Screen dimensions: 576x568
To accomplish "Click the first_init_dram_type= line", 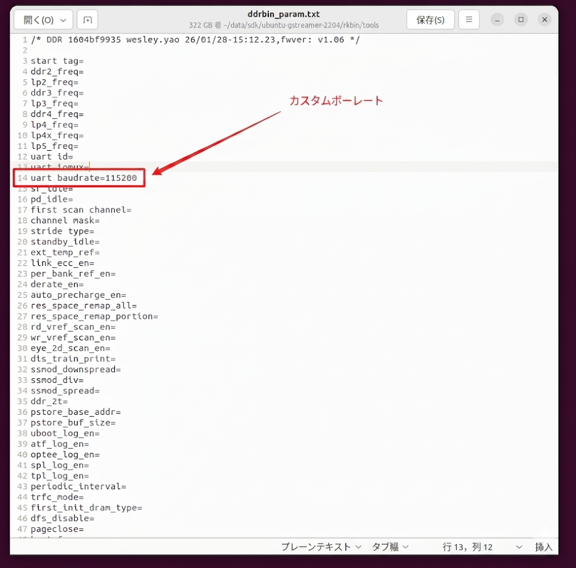I will (x=86, y=508).
